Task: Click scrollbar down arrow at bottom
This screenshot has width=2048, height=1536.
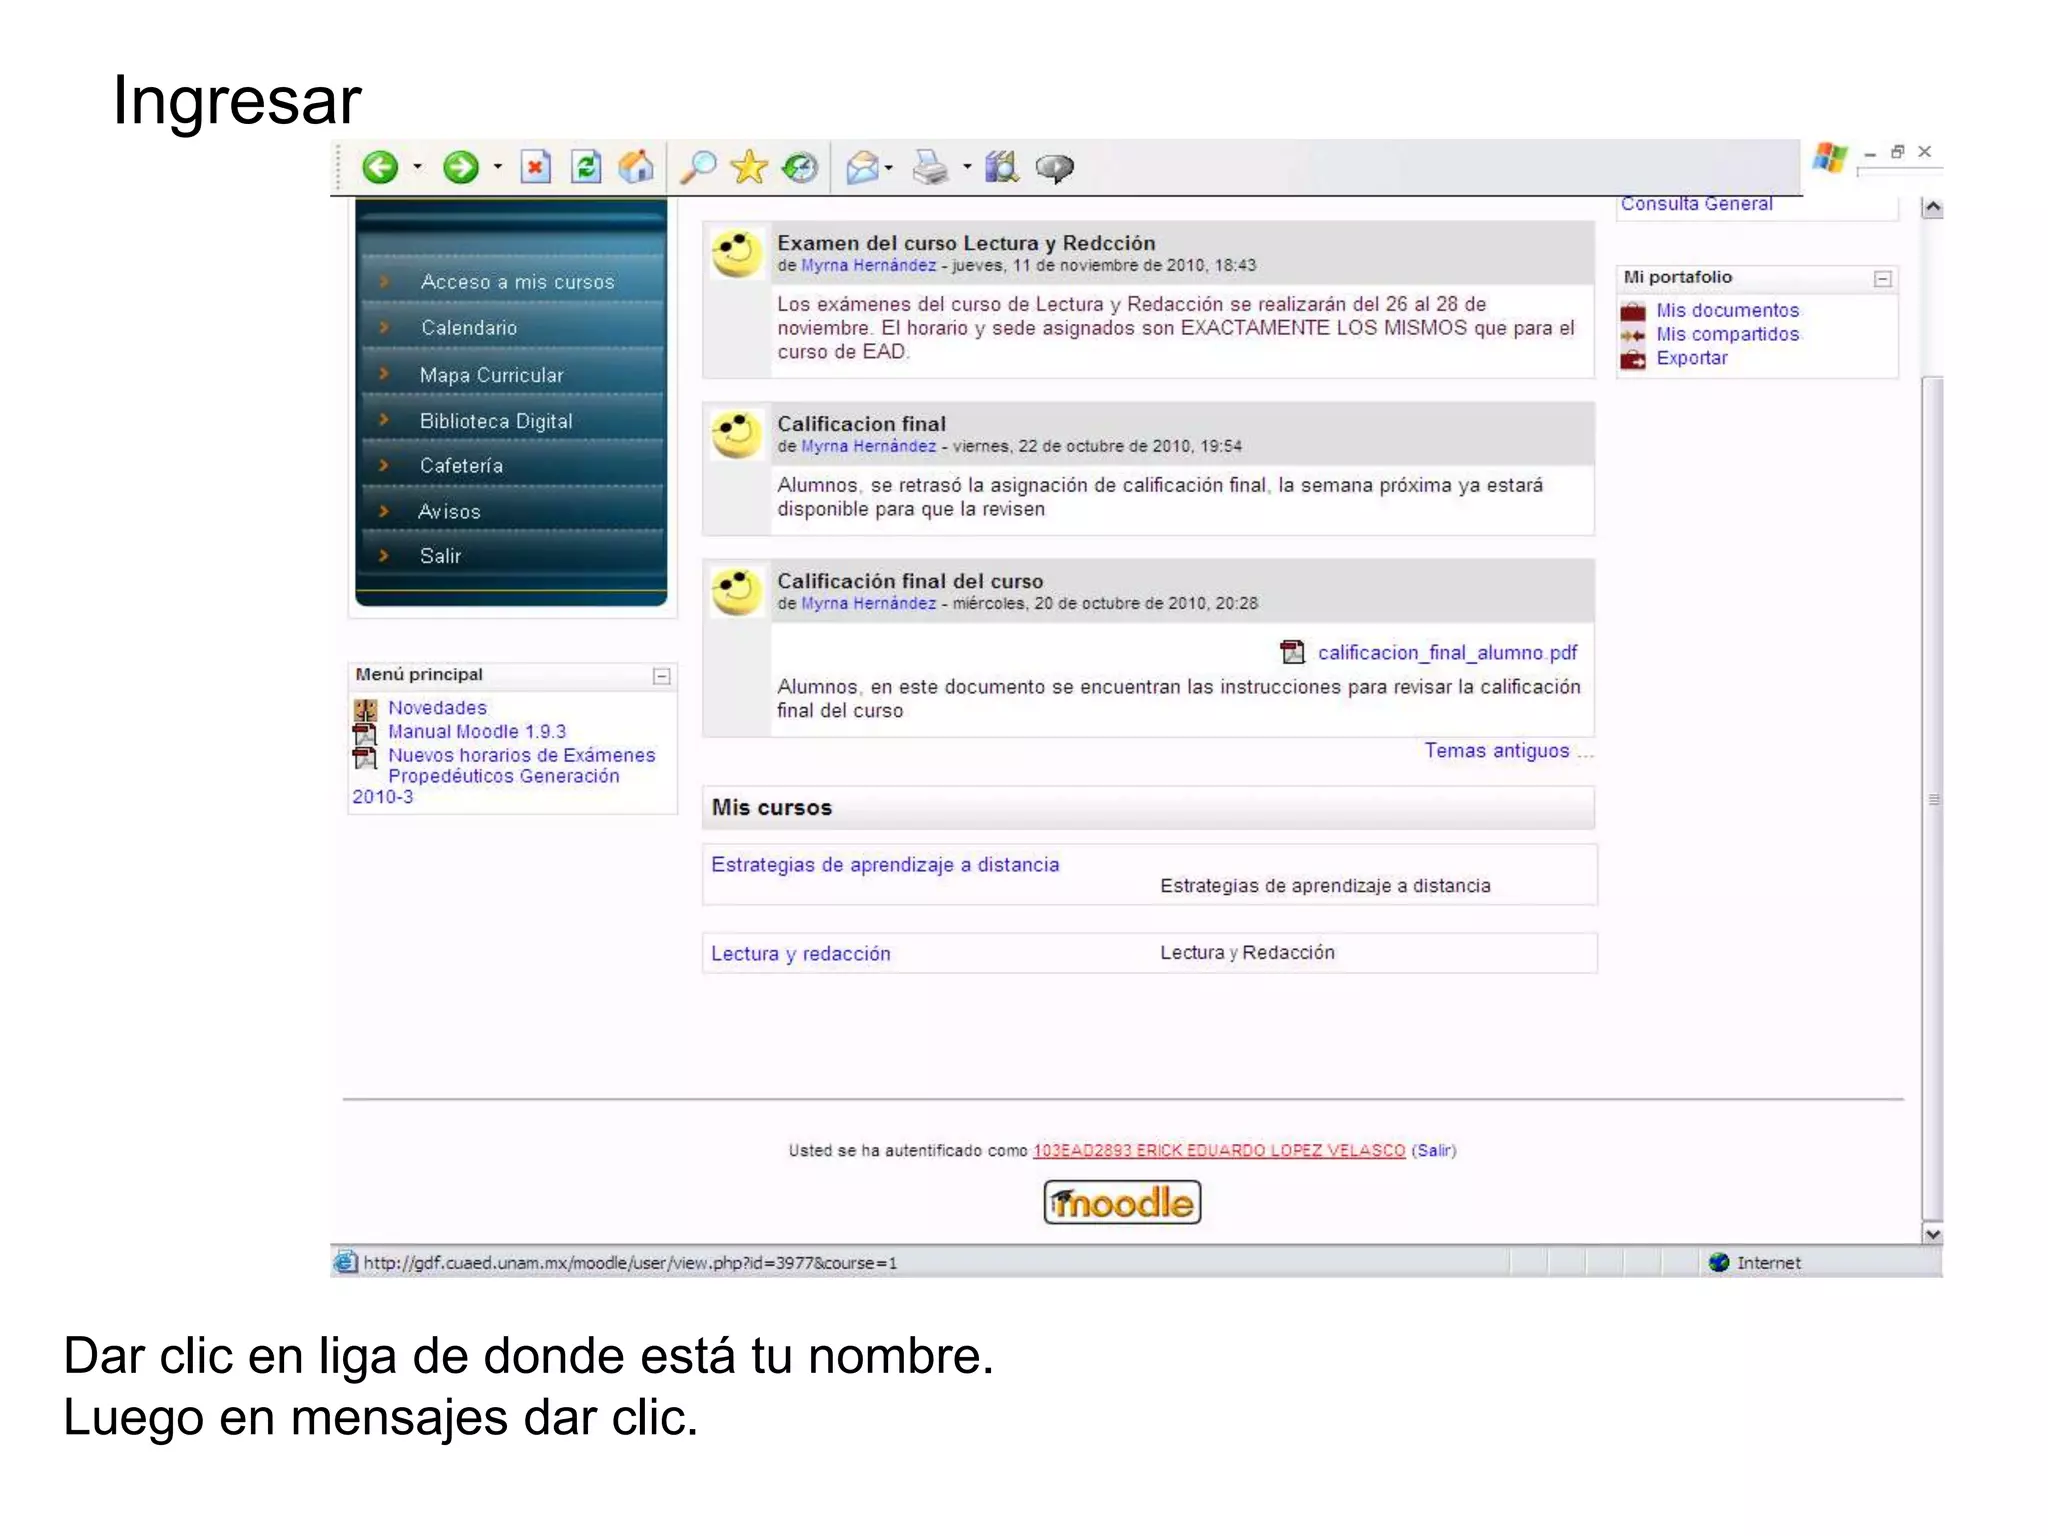Action: pyautogui.click(x=1933, y=1234)
